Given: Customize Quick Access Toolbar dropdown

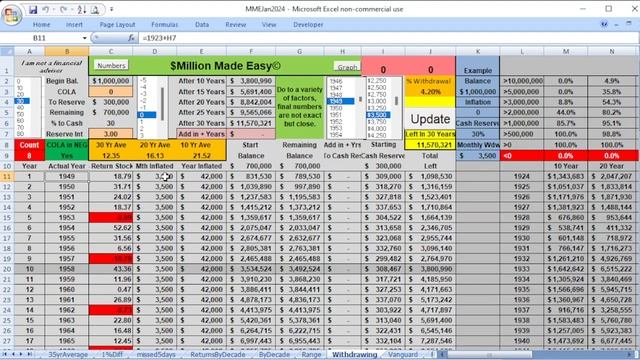Looking at the screenshot, I should (x=111, y=9).
